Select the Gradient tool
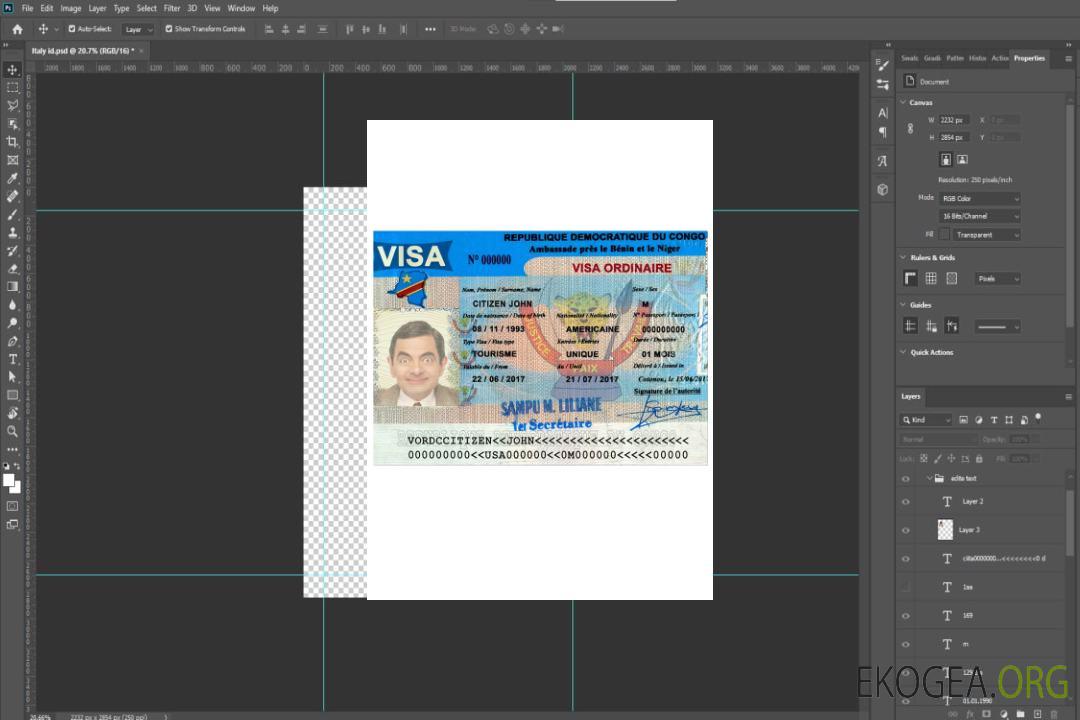 pos(12,287)
